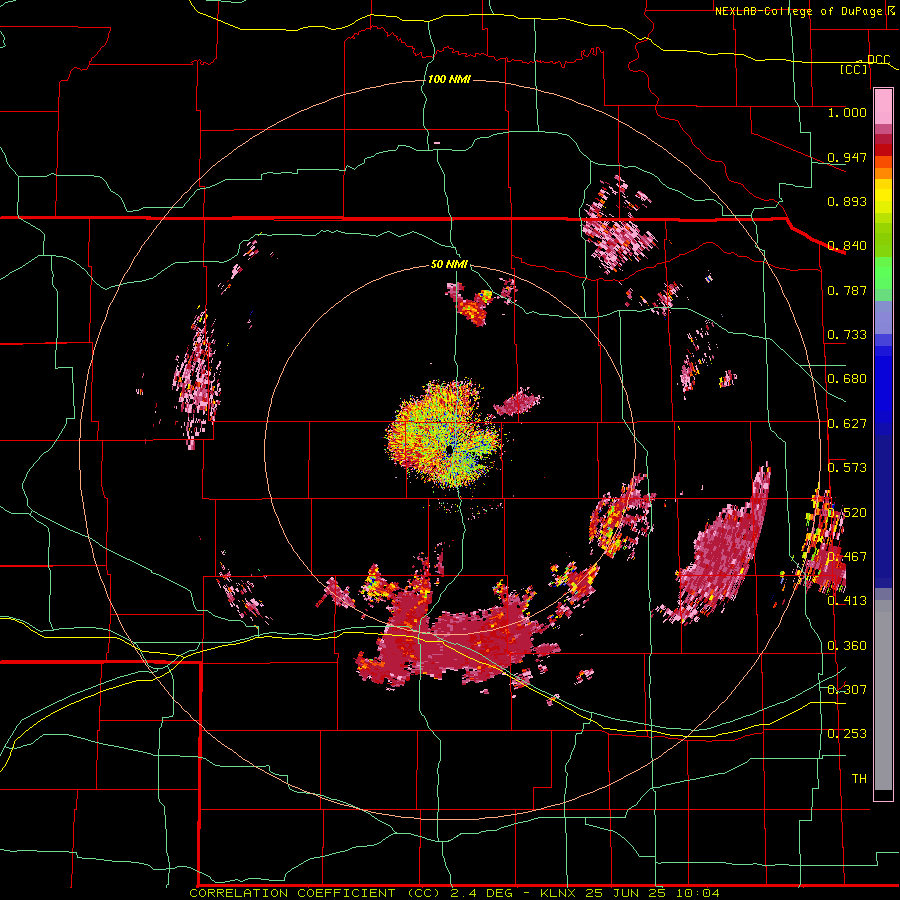Click the NEXLAB-College of DuPage label
This screenshot has width=900, height=900.
[797, 11]
